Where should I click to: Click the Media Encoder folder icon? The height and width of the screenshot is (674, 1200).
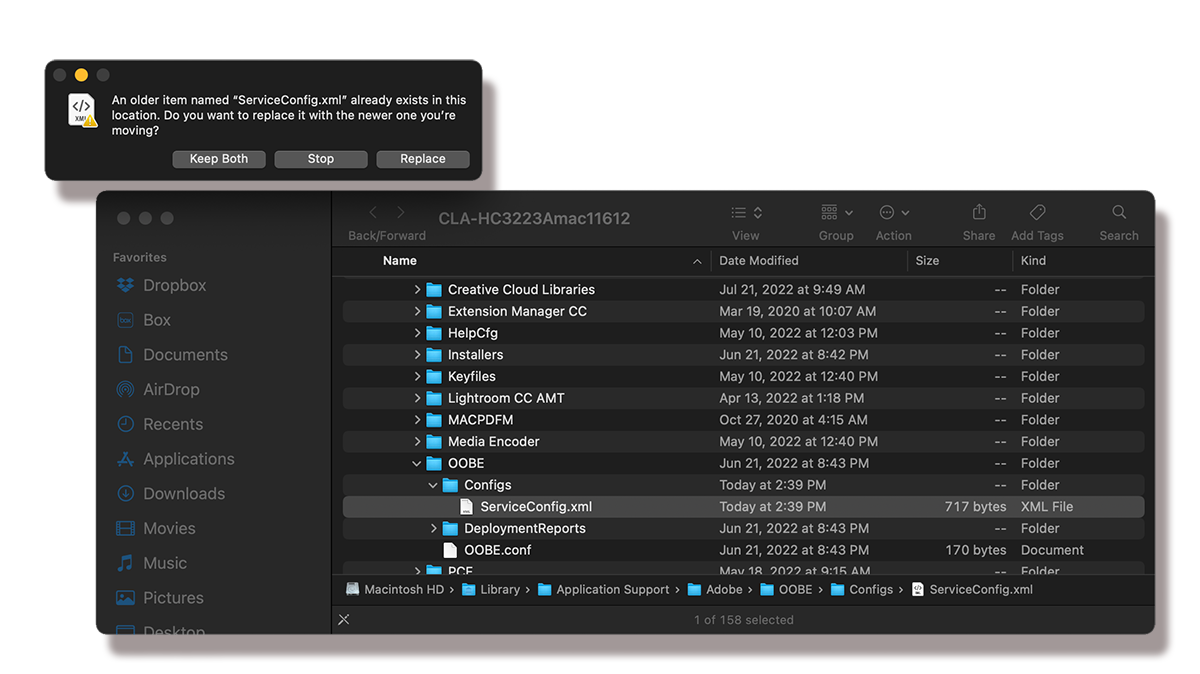(434, 442)
